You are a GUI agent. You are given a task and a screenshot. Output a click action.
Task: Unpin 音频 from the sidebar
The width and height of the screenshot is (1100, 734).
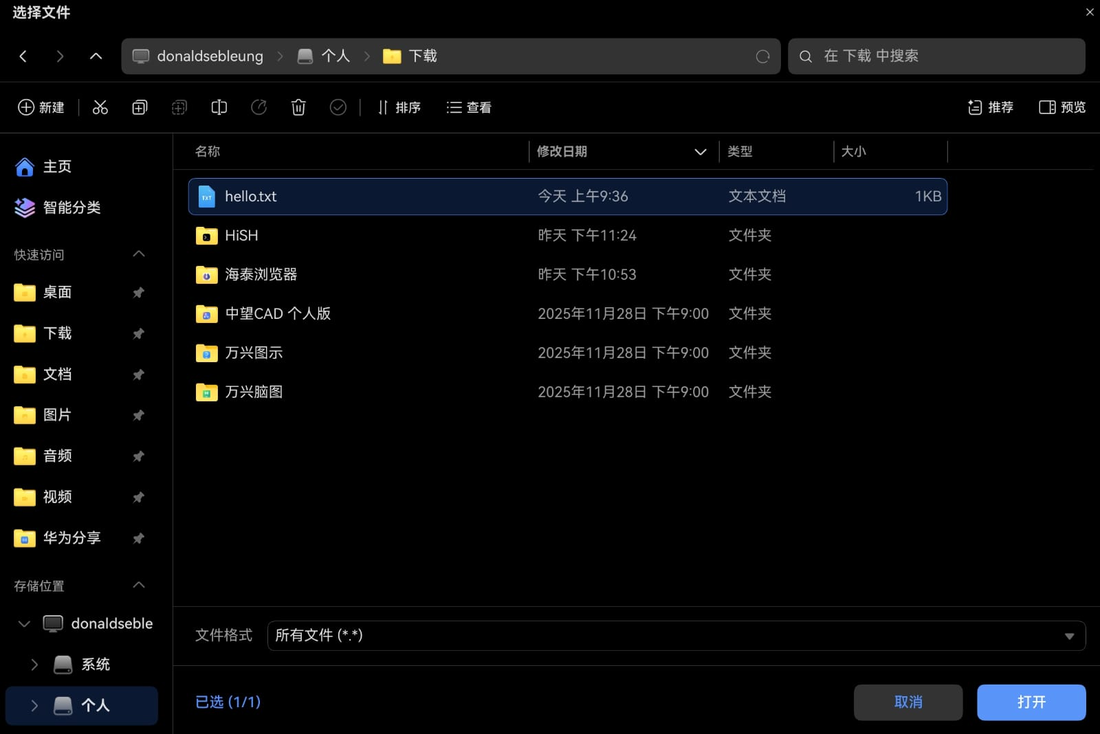tap(138, 455)
